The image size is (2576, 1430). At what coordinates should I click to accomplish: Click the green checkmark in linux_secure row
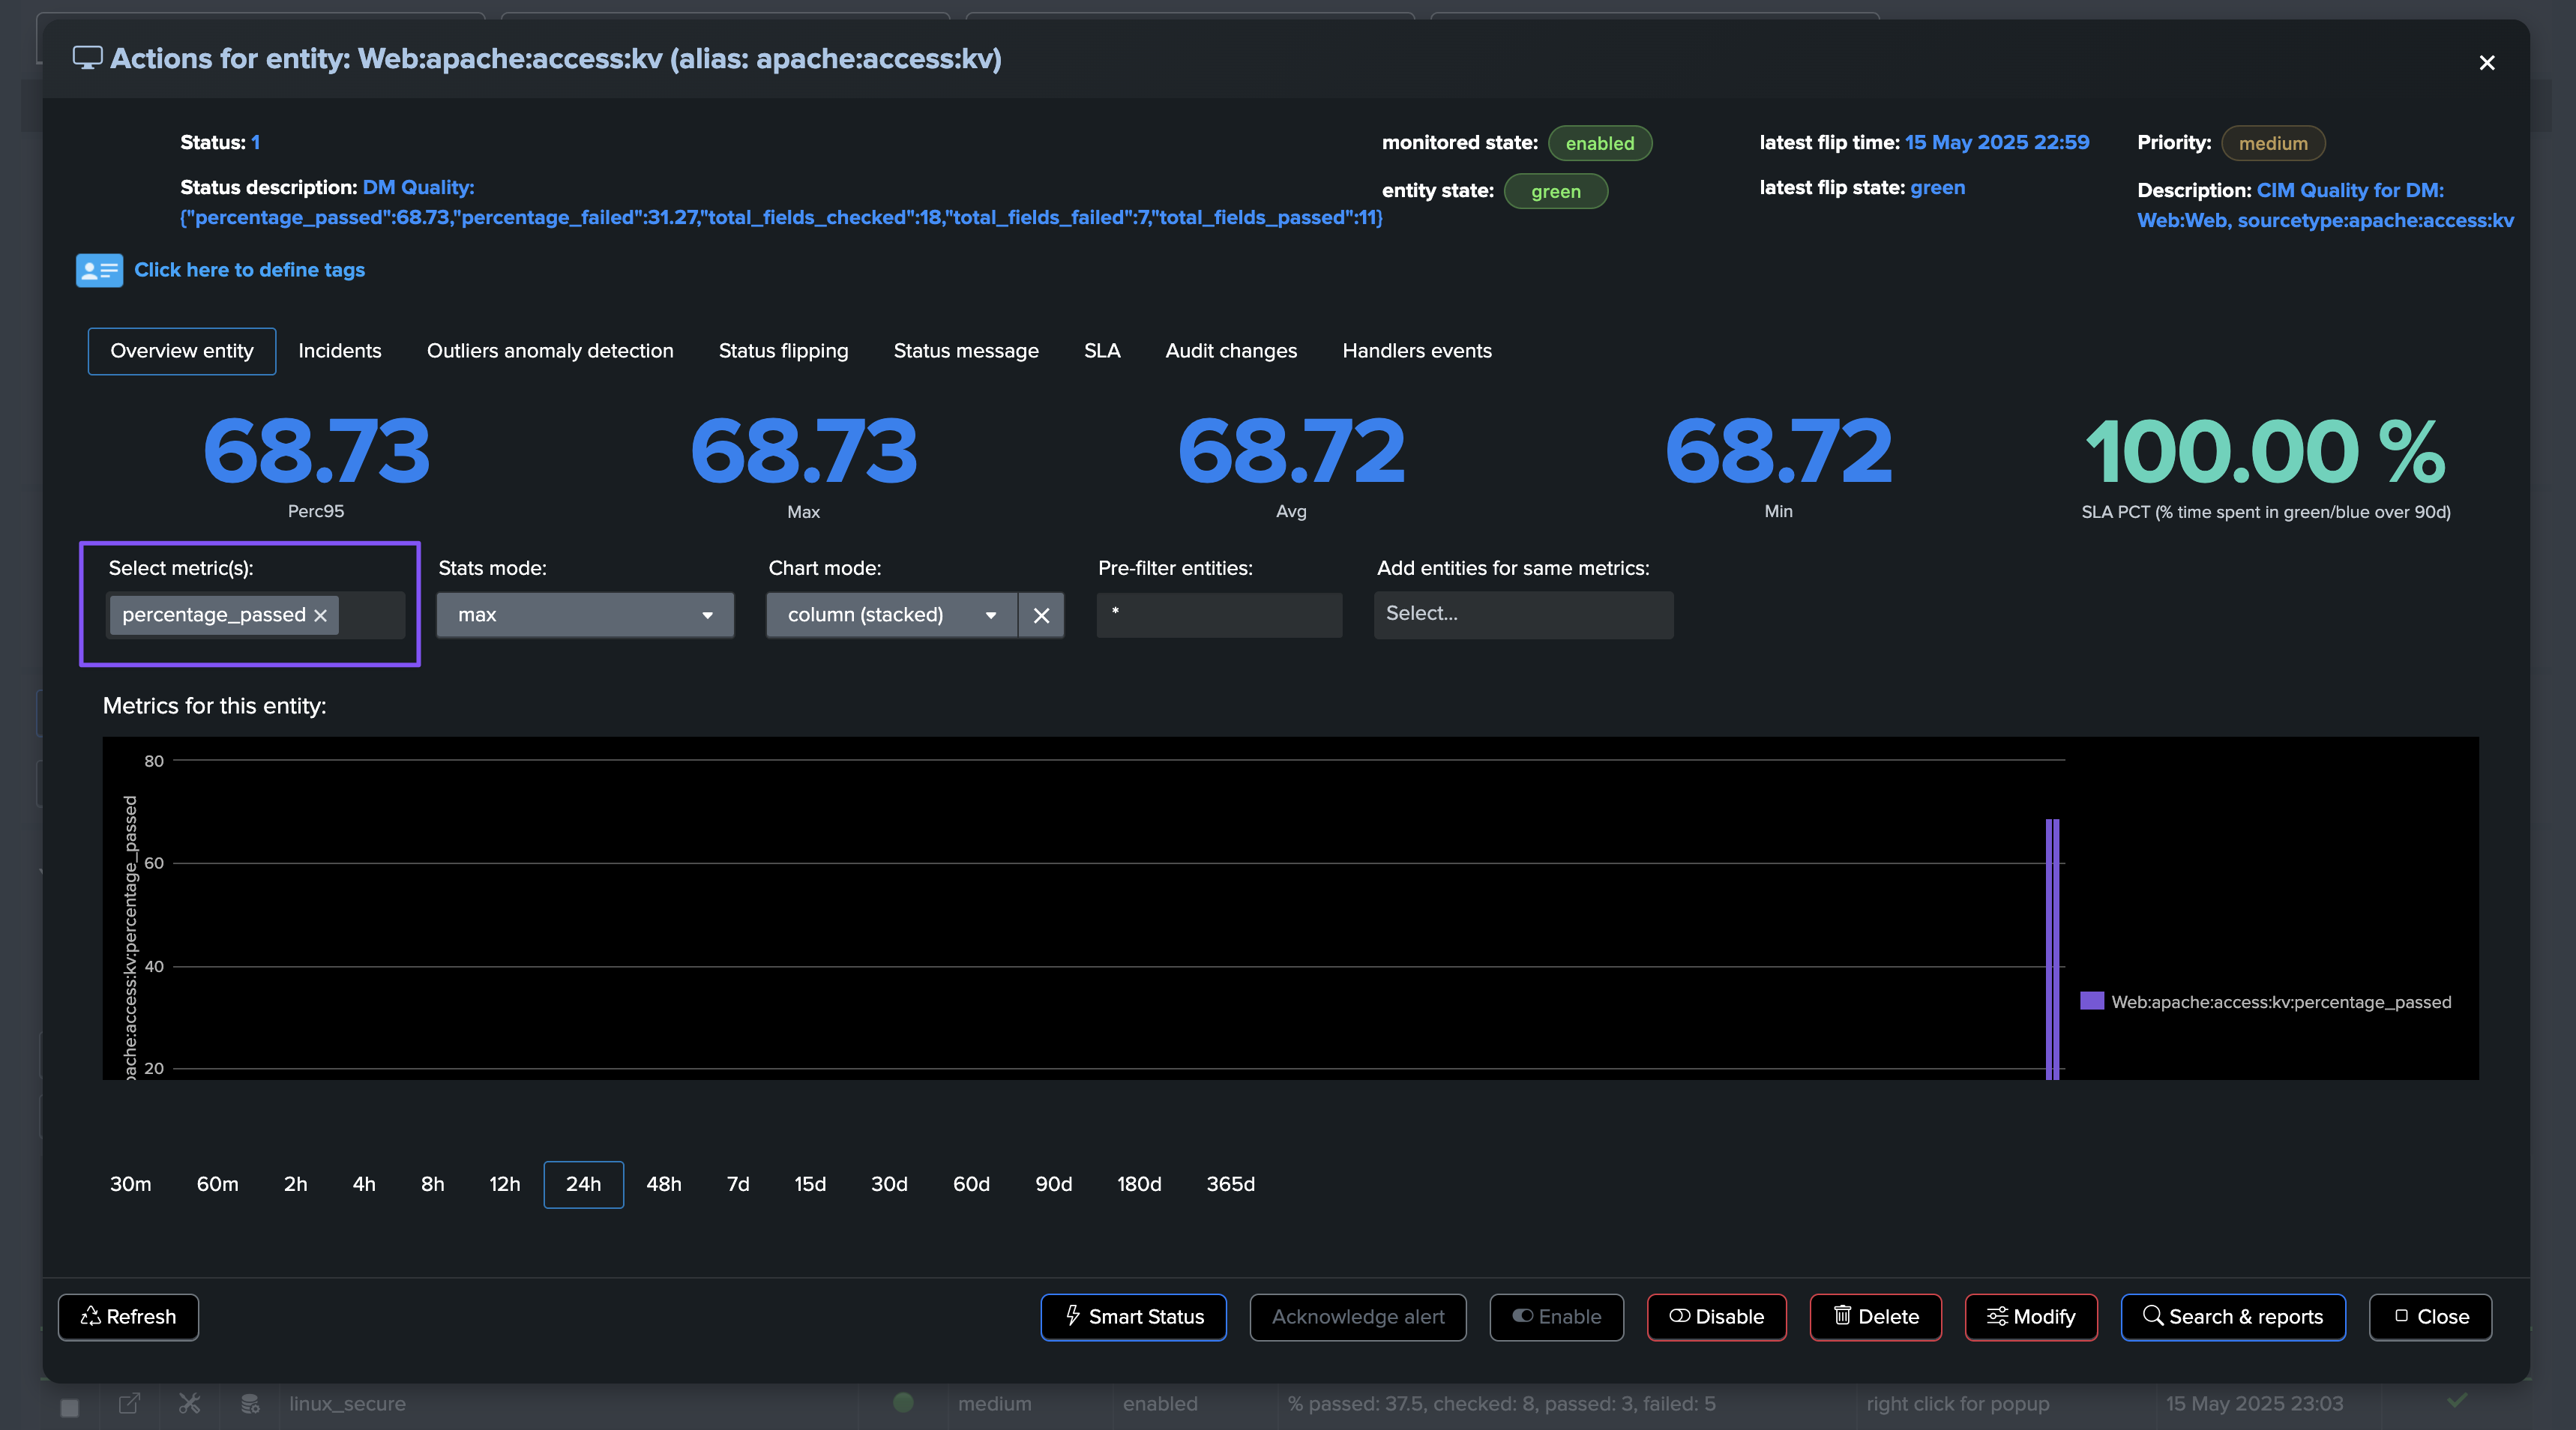coord(2456,1400)
